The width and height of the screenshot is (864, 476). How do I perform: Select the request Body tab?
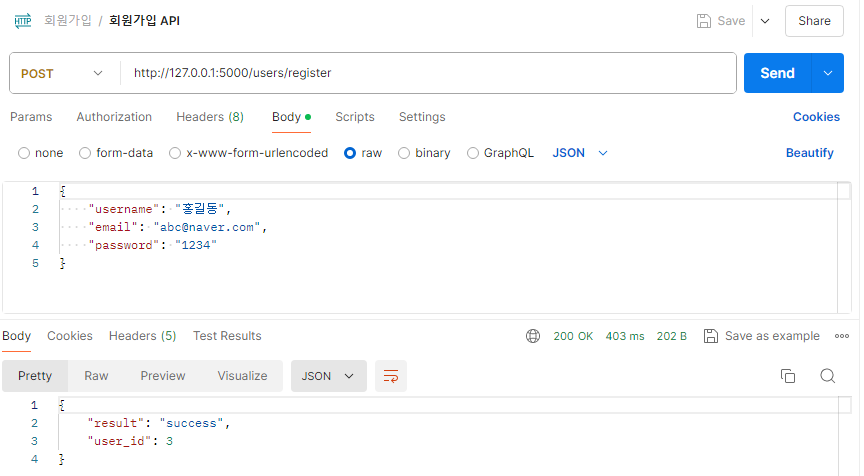pos(291,117)
